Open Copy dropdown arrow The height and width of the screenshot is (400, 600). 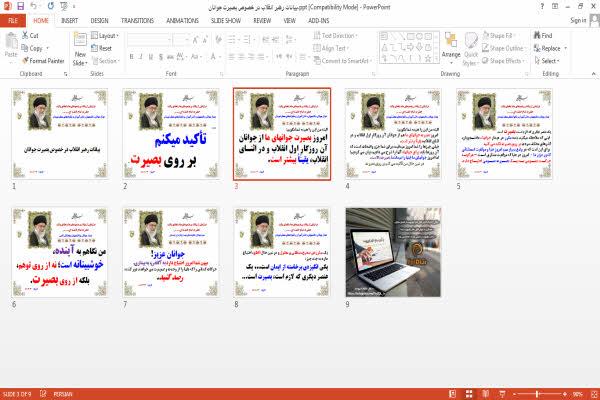tap(48, 48)
